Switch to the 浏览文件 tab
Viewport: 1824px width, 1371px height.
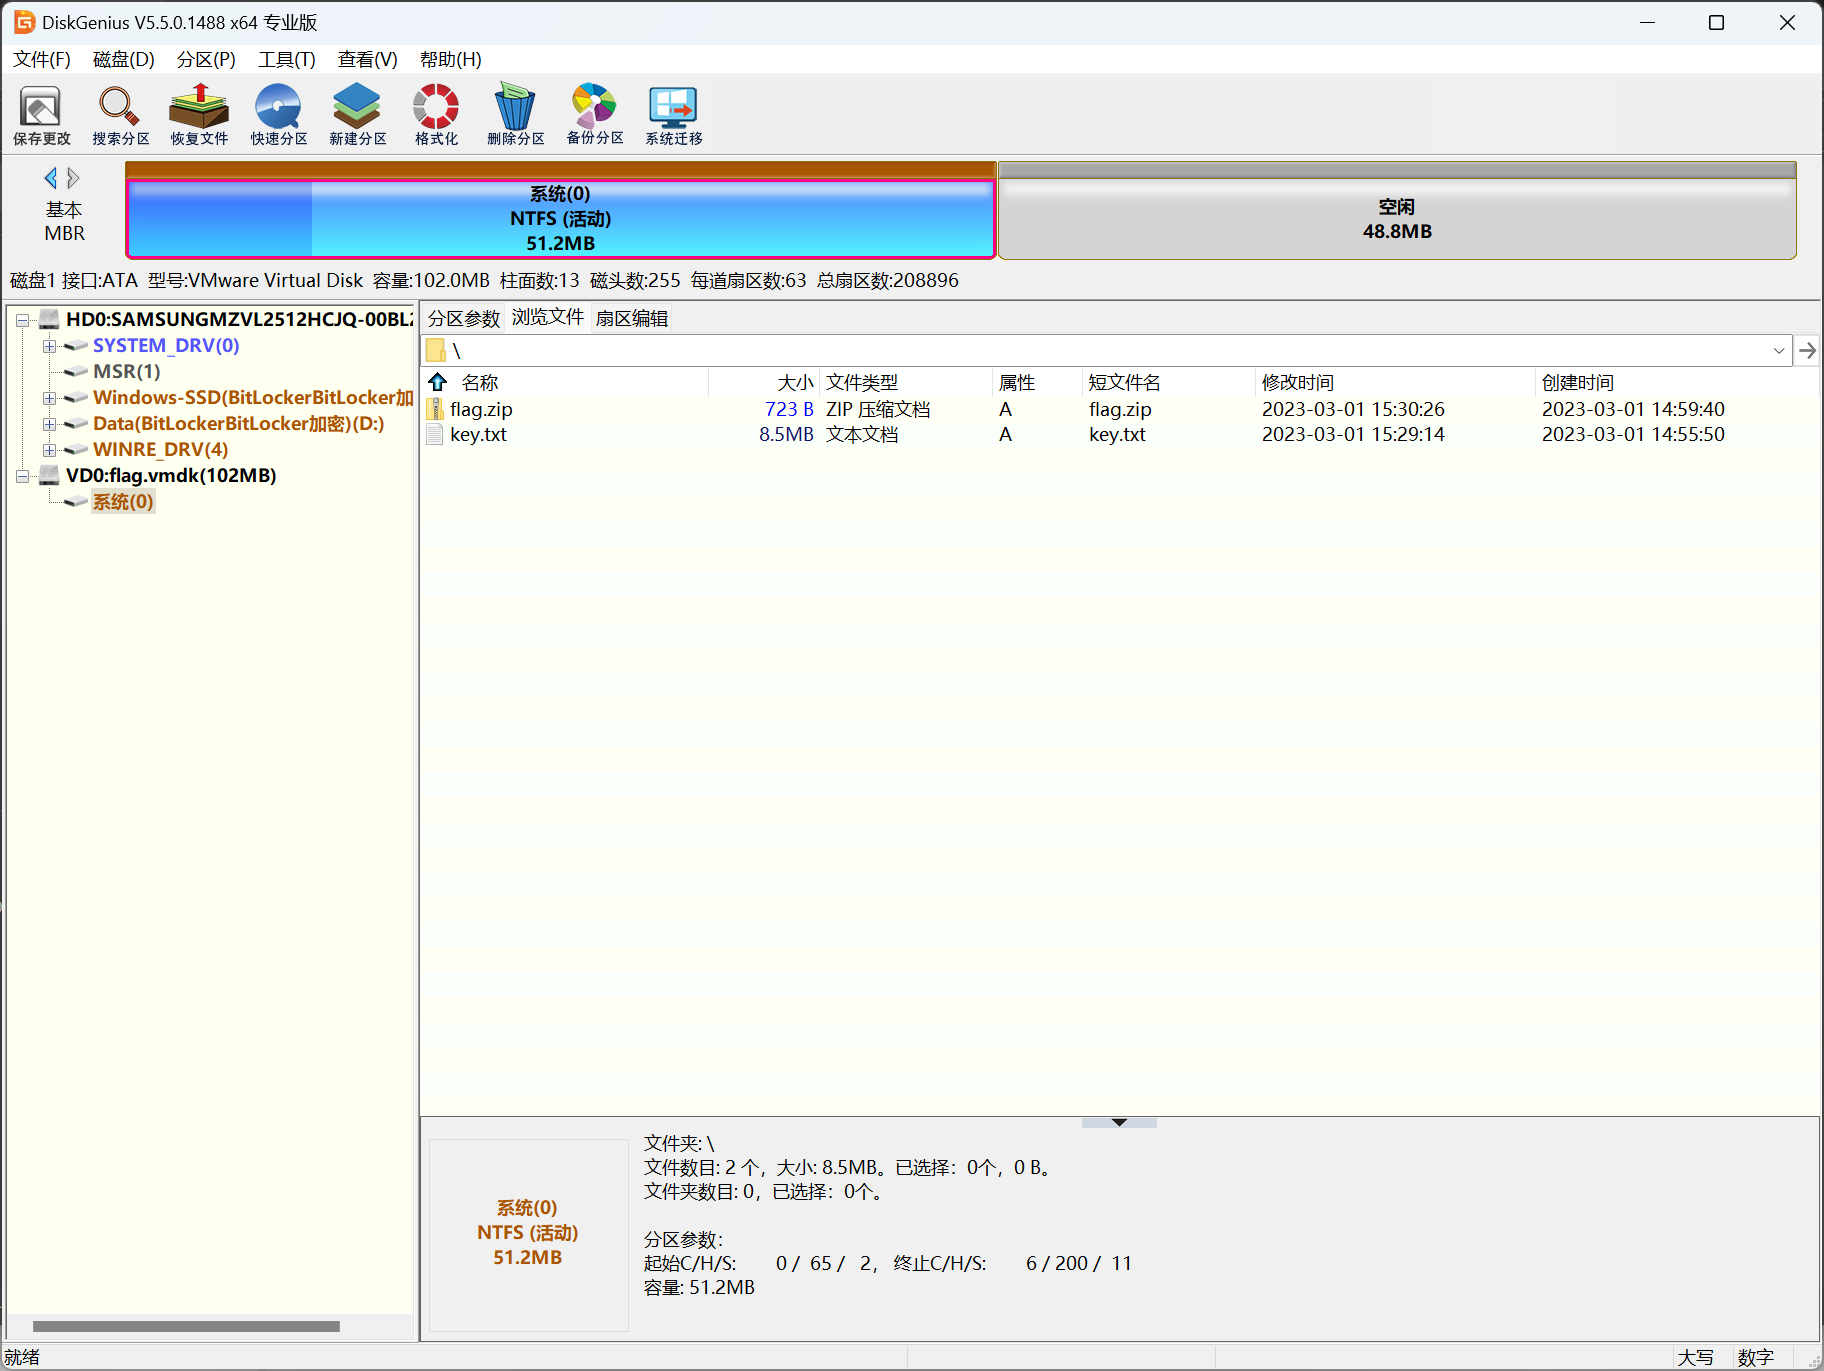548,317
